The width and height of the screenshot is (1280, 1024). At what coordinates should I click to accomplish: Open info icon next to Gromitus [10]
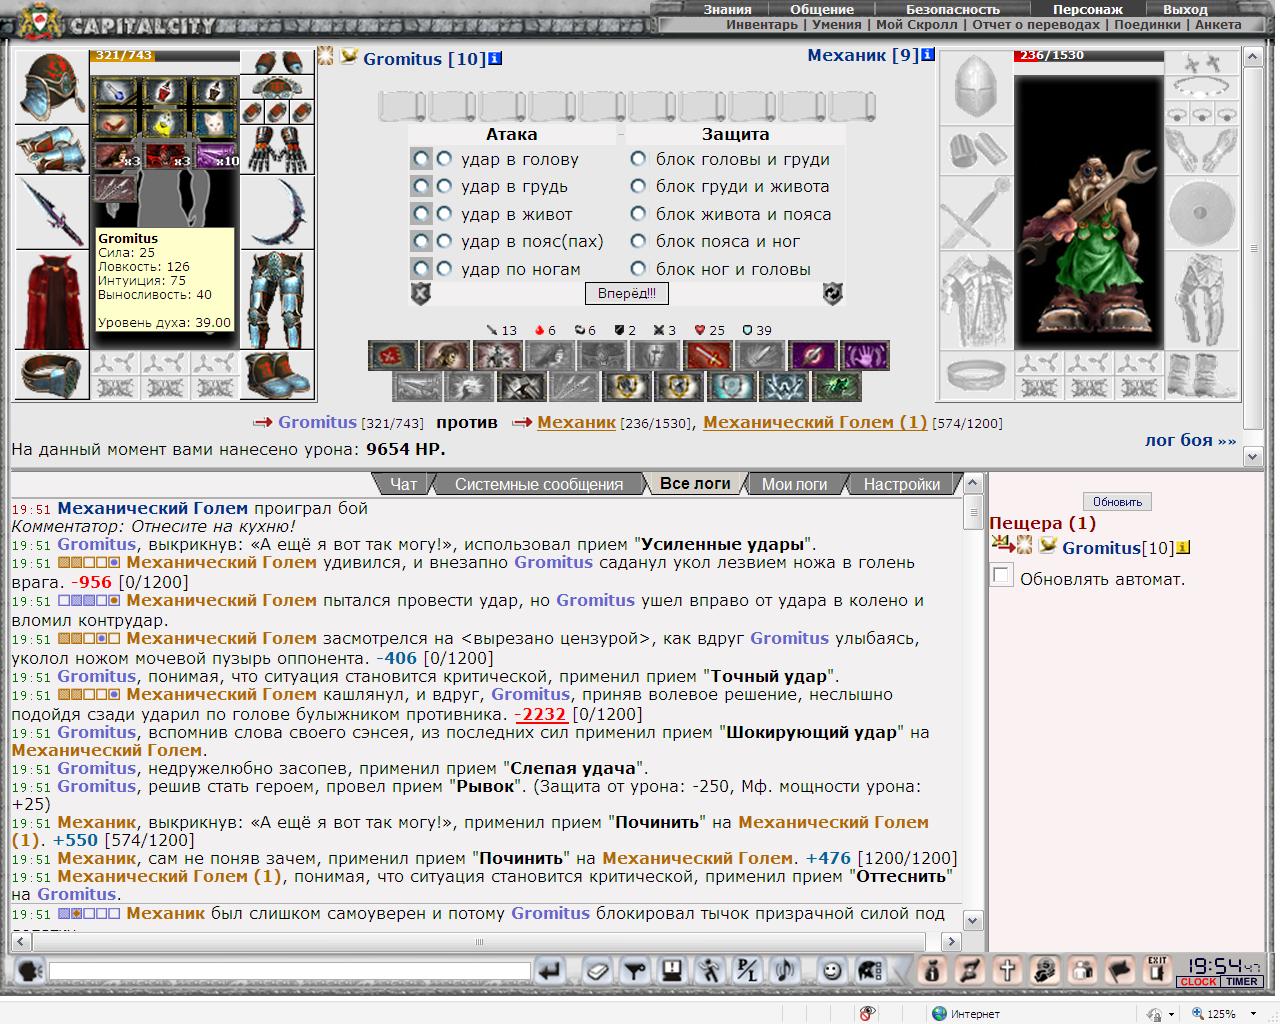[x=494, y=59]
